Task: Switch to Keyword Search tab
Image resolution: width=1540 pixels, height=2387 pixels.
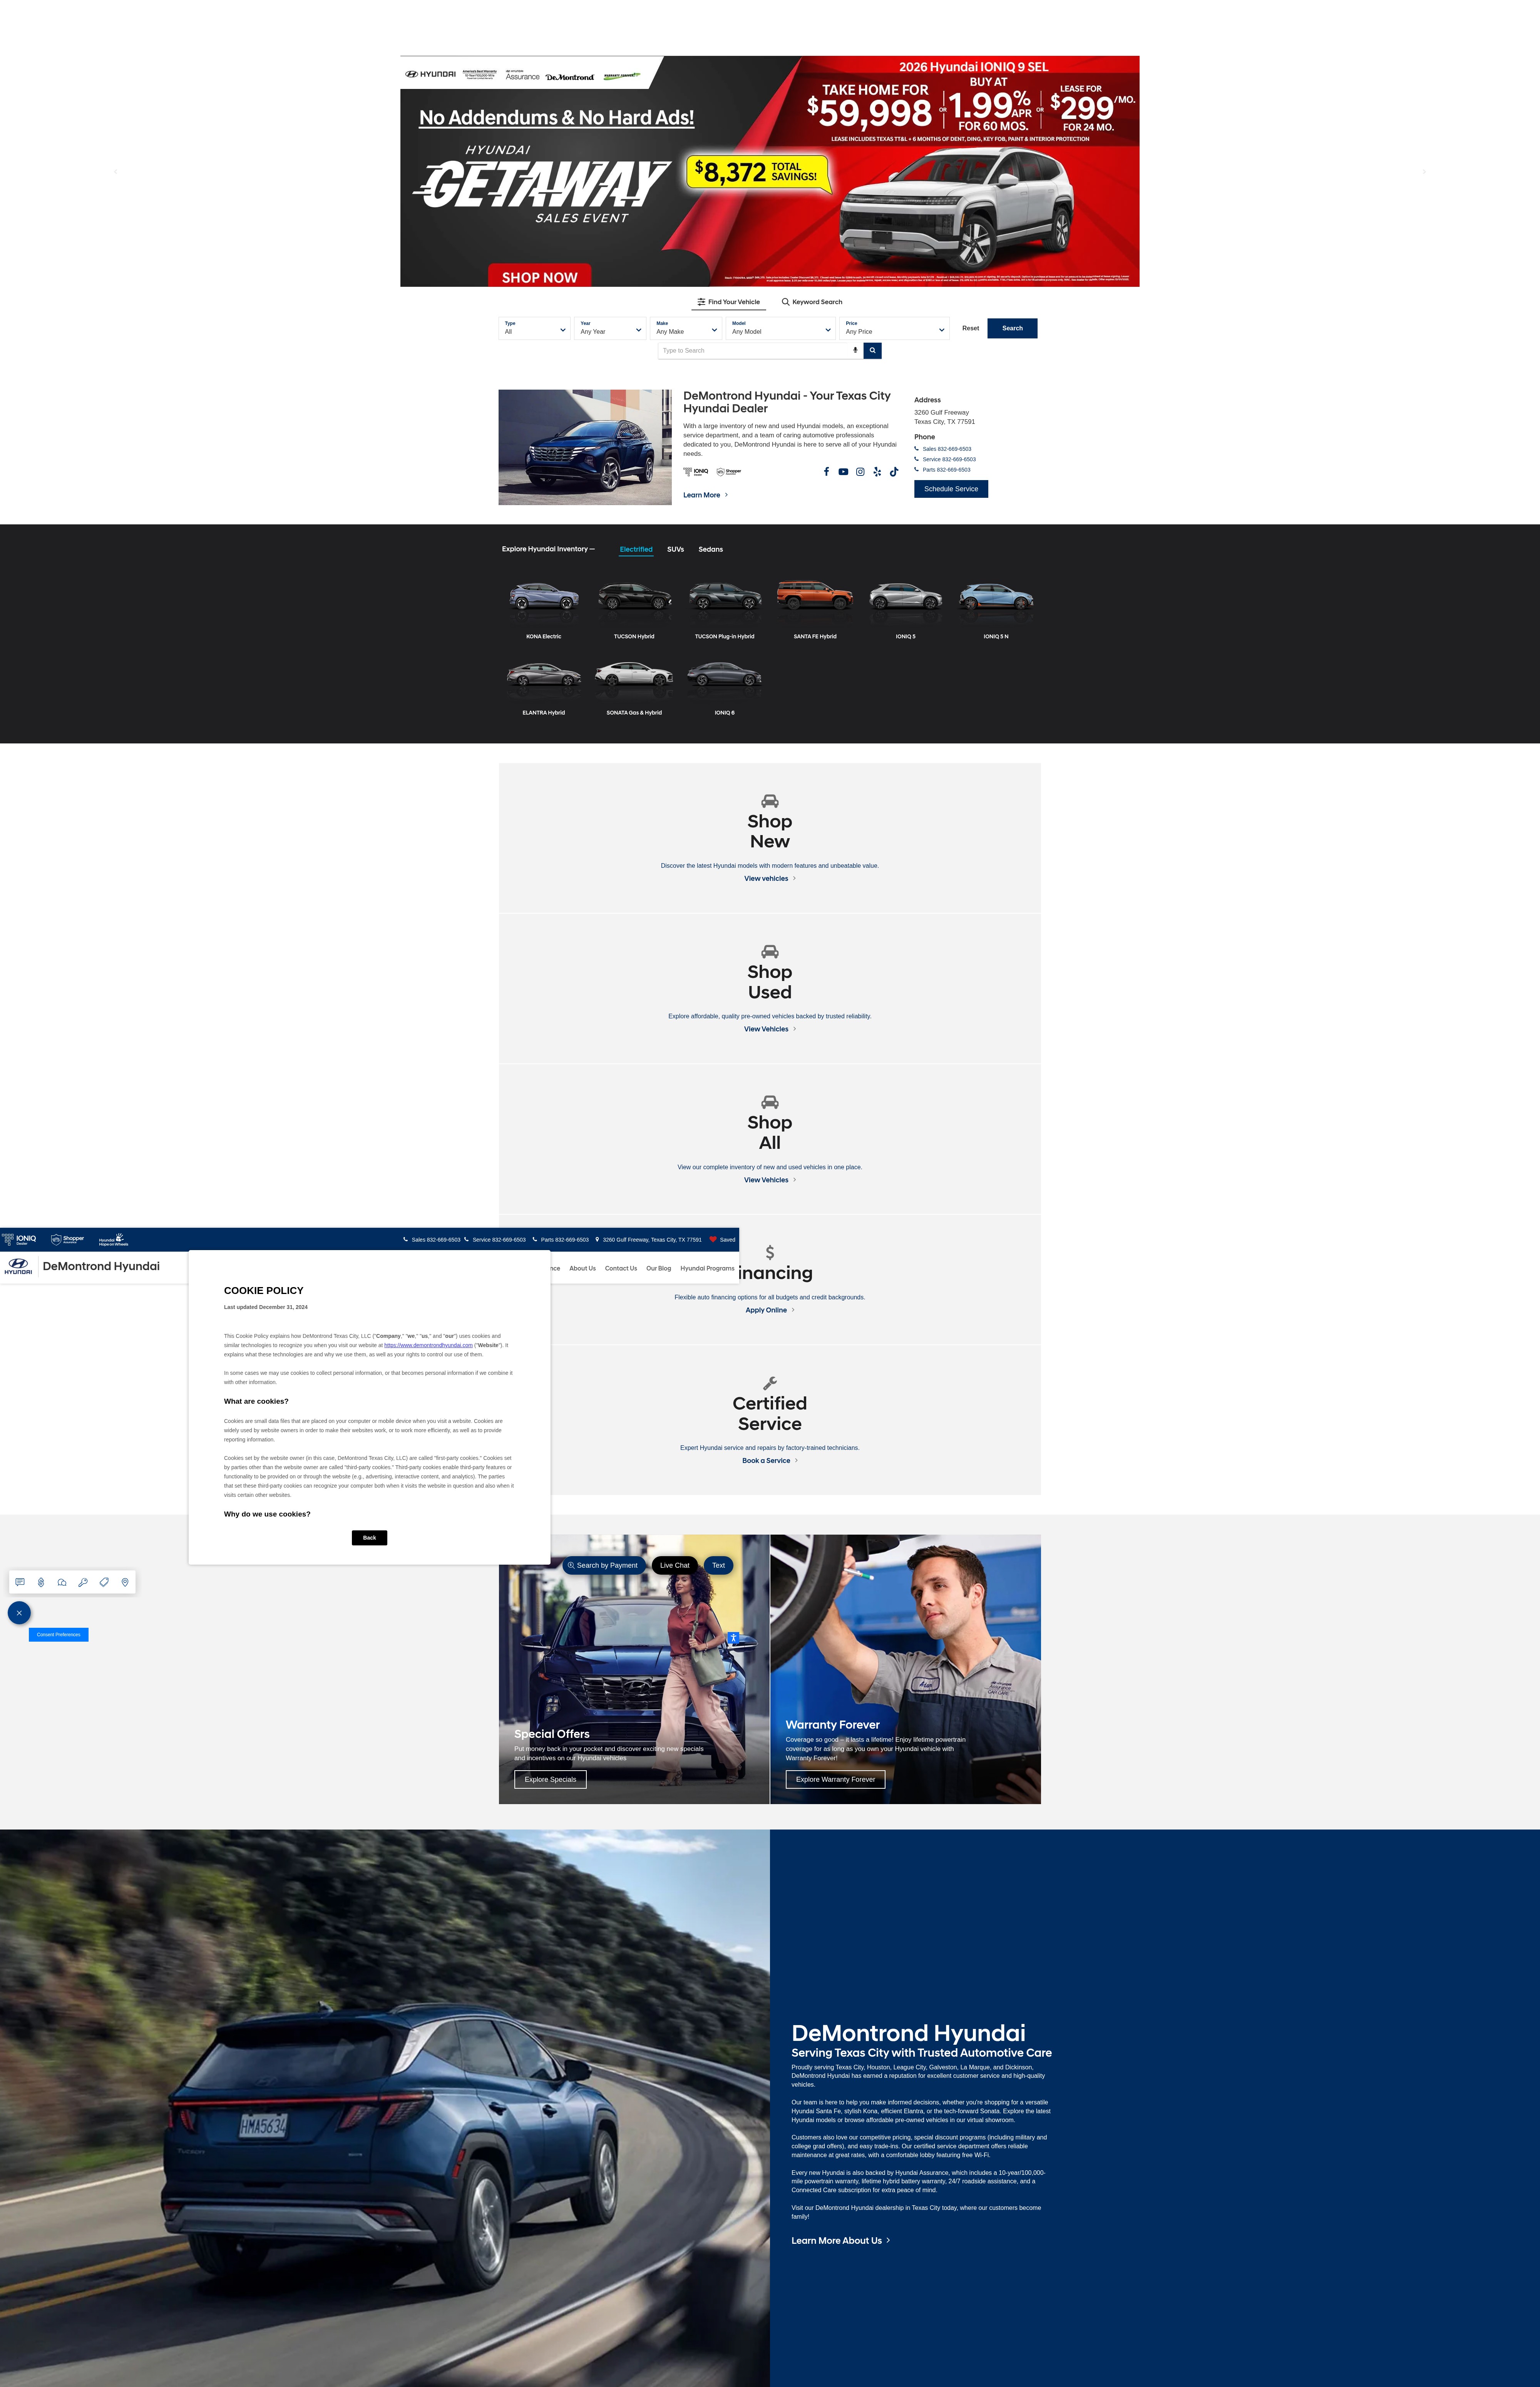Action: click(x=812, y=302)
